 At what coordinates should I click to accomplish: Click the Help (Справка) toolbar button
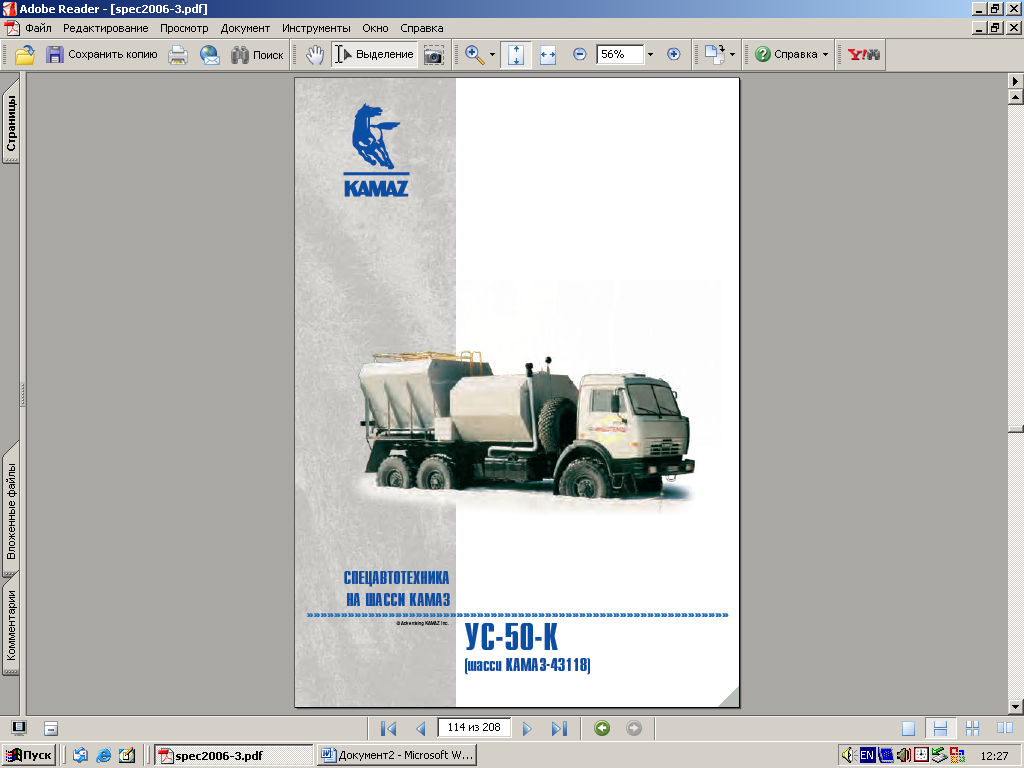pos(786,55)
